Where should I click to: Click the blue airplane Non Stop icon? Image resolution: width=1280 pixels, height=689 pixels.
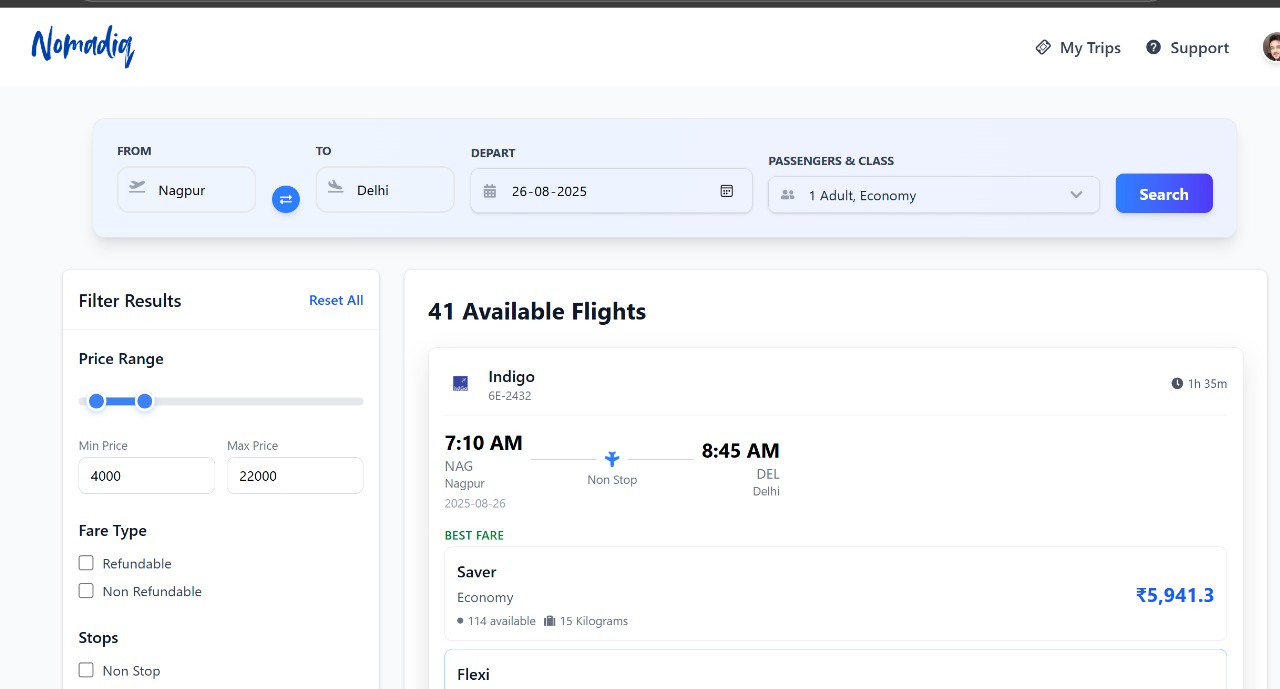pyautogui.click(x=612, y=459)
